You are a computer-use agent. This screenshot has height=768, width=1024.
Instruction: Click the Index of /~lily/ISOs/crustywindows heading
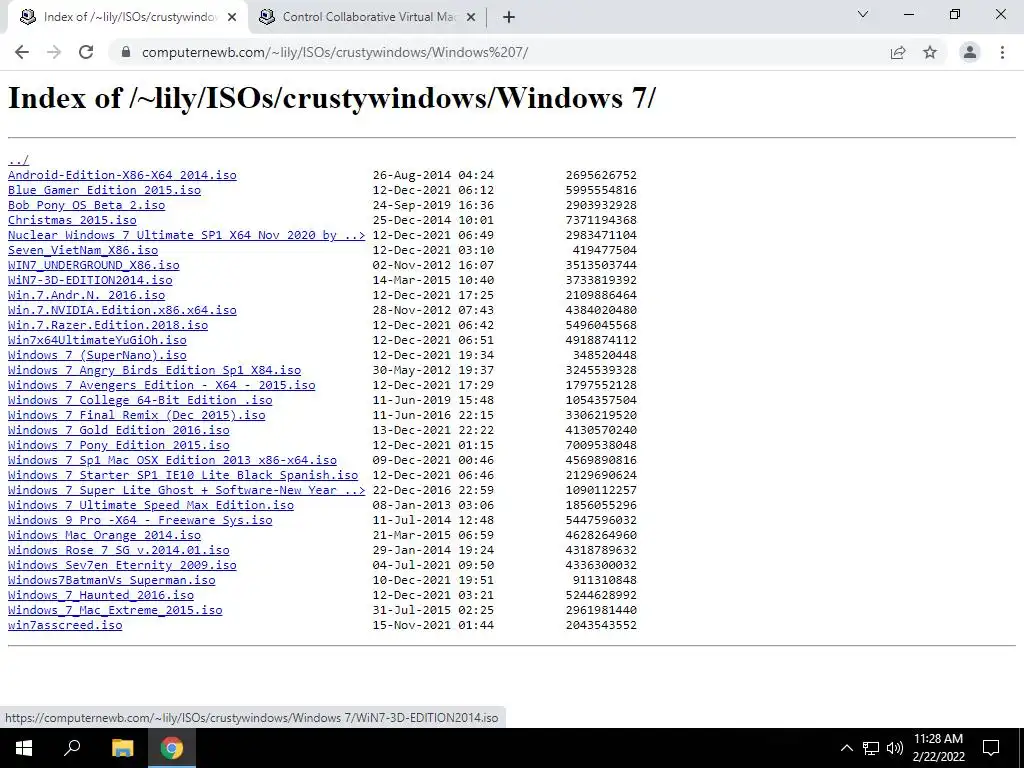(331, 99)
